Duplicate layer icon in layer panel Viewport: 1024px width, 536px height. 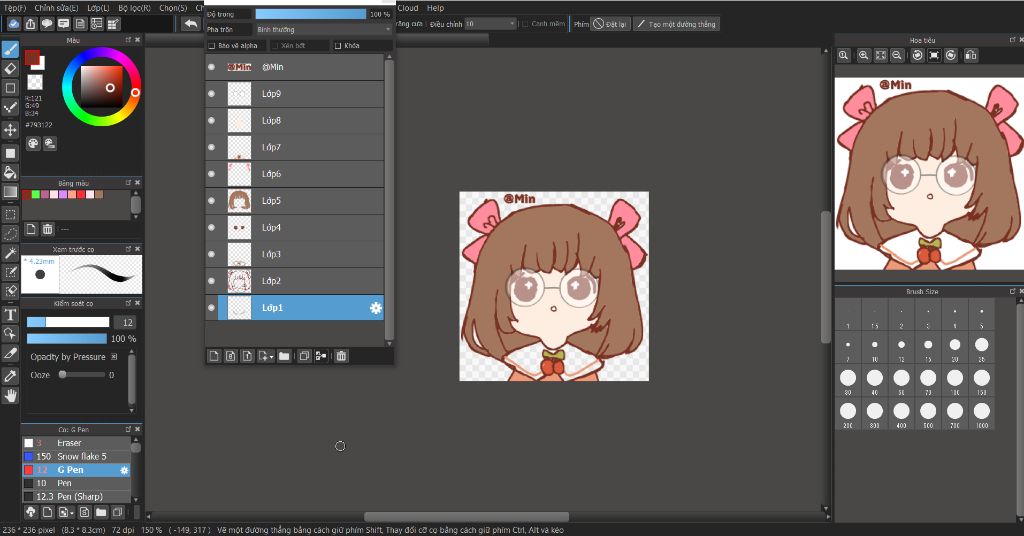pyautogui.click(x=304, y=356)
